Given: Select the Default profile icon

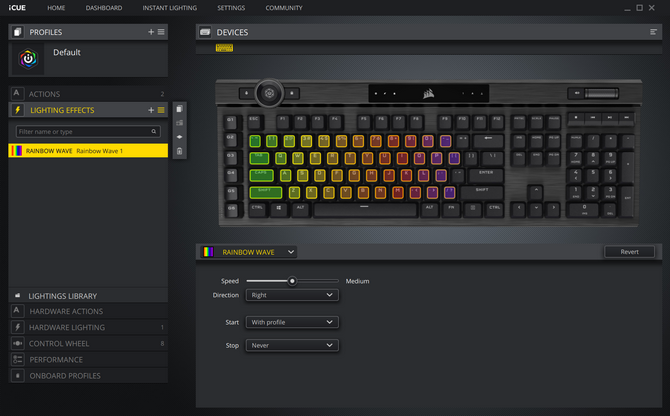Looking at the screenshot, I should [x=28, y=59].
